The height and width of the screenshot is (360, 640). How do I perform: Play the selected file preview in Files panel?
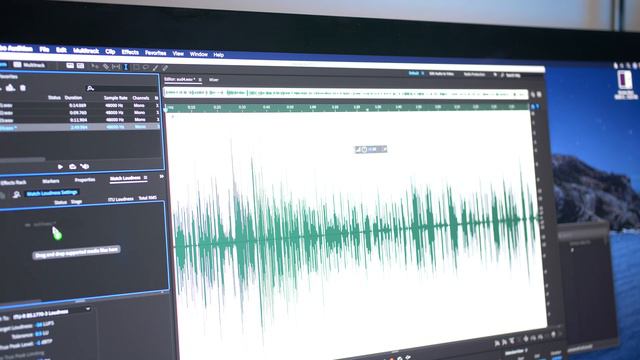point(60,167)
